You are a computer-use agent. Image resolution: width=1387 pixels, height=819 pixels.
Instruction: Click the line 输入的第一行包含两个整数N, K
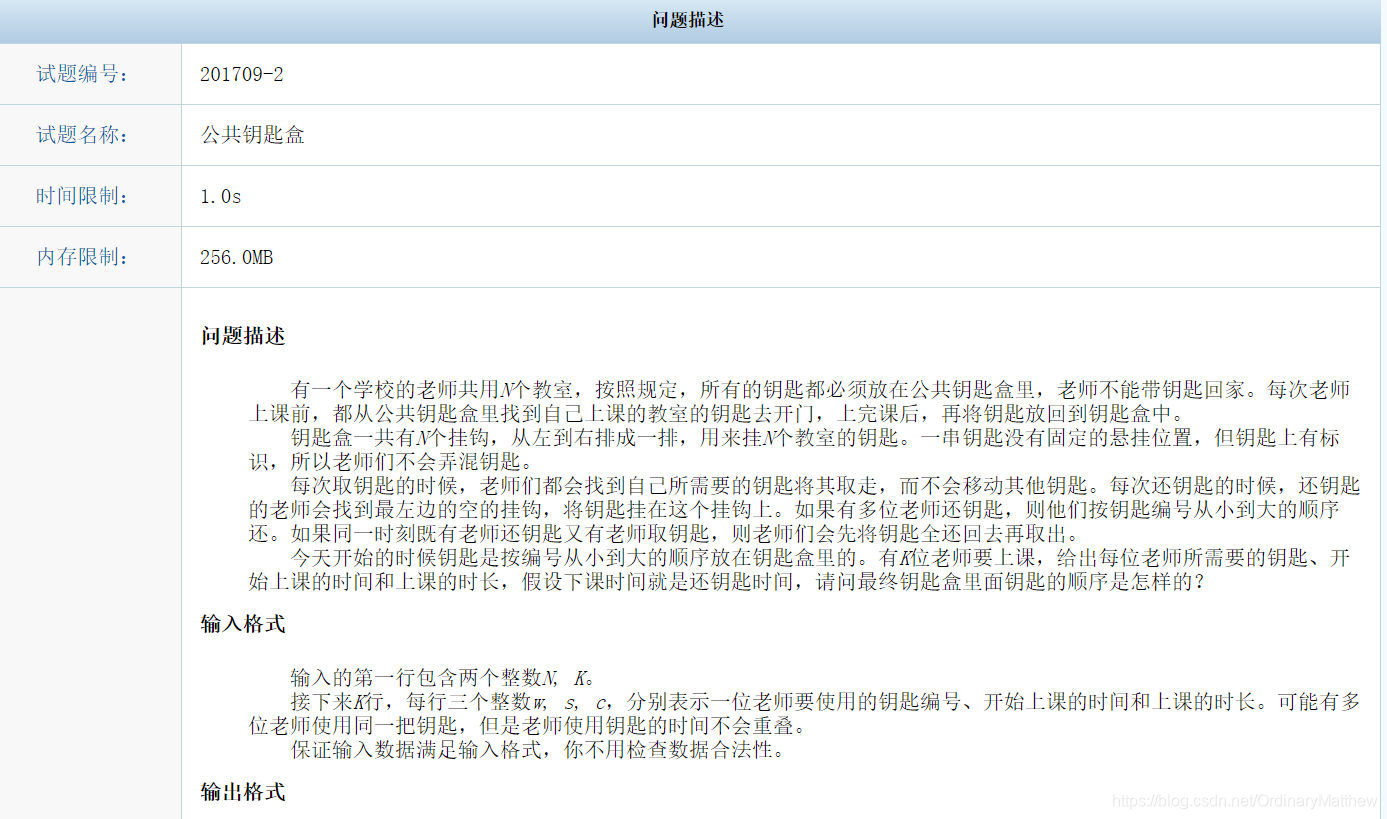pos(443,677)
